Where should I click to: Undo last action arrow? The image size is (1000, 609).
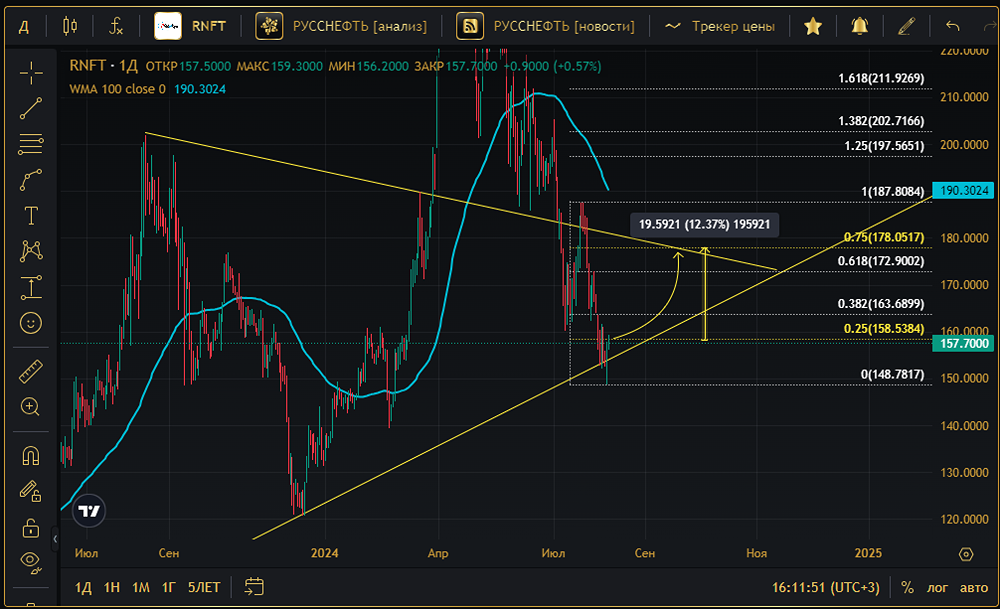(x=953, y=26)
